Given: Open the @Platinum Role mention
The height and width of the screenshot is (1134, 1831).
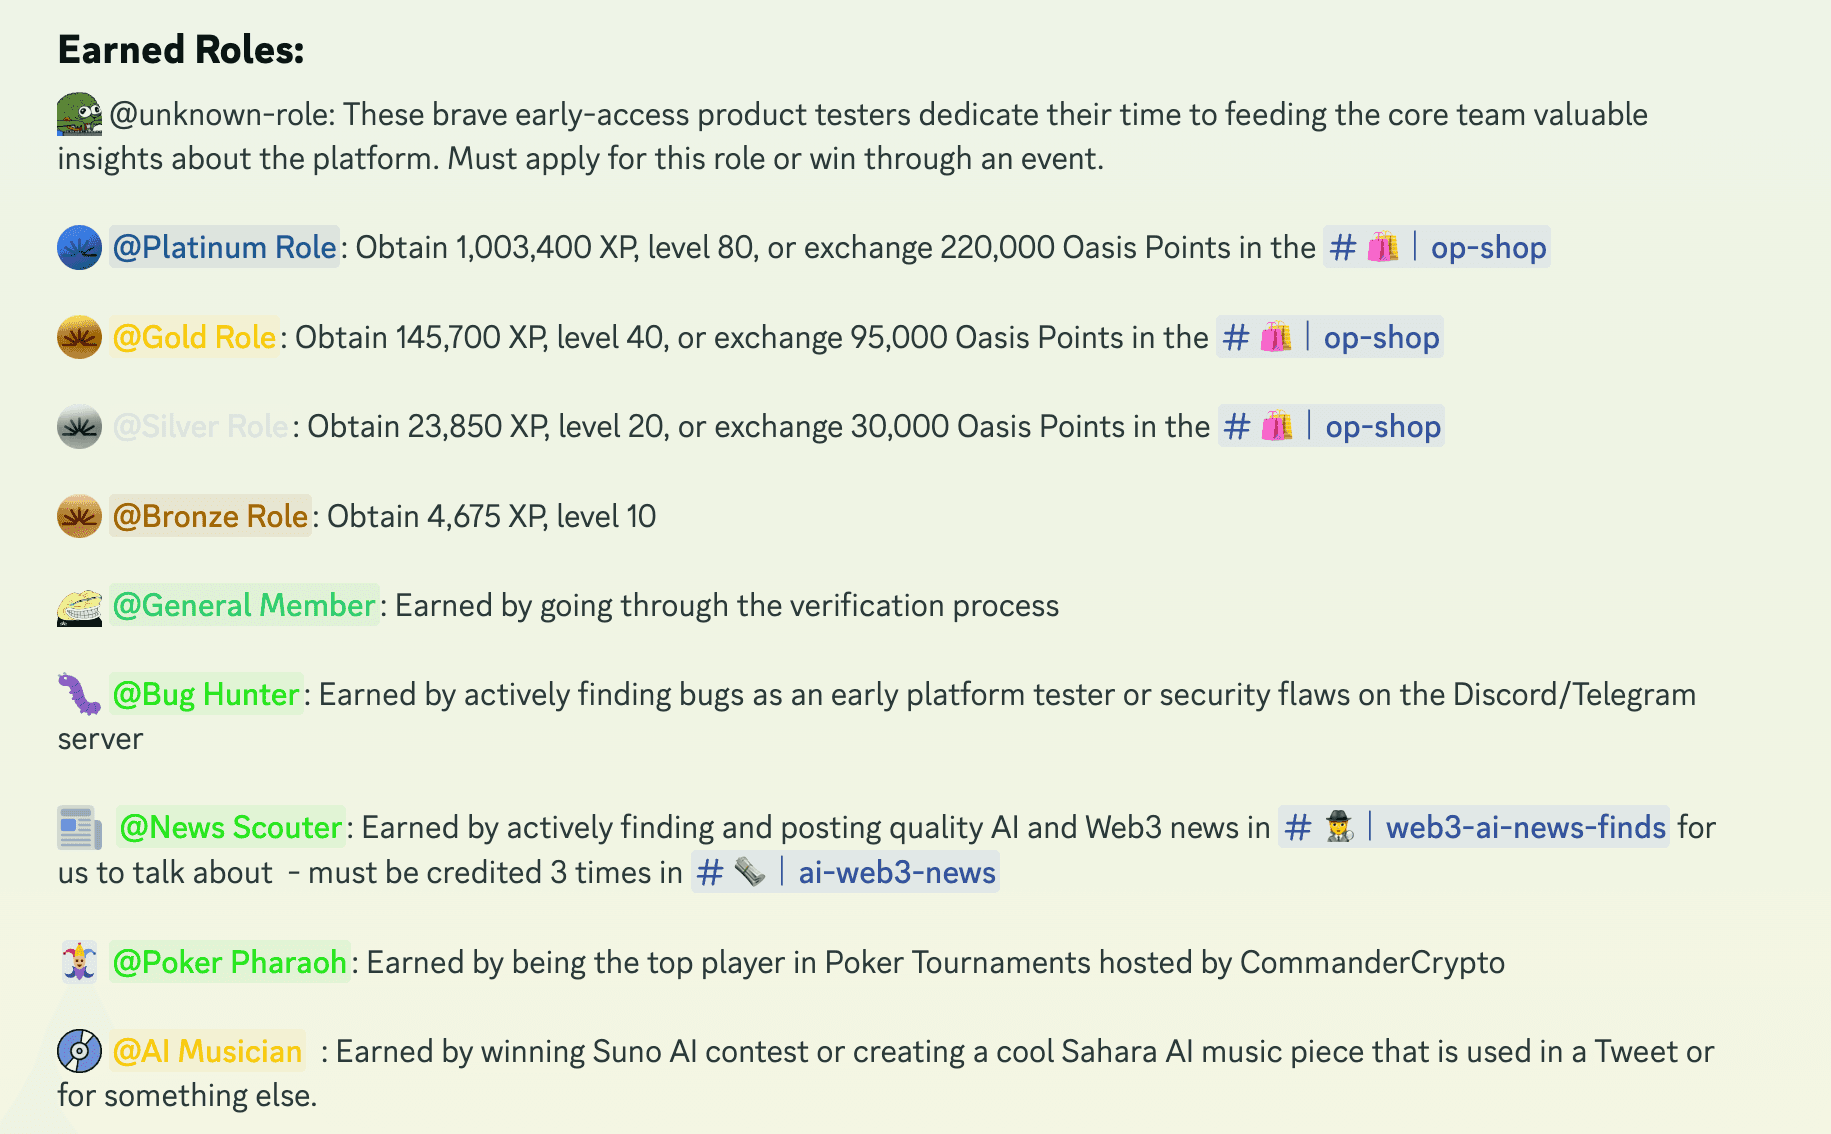Looking at the screenshot, I should (x=224, y=247).
